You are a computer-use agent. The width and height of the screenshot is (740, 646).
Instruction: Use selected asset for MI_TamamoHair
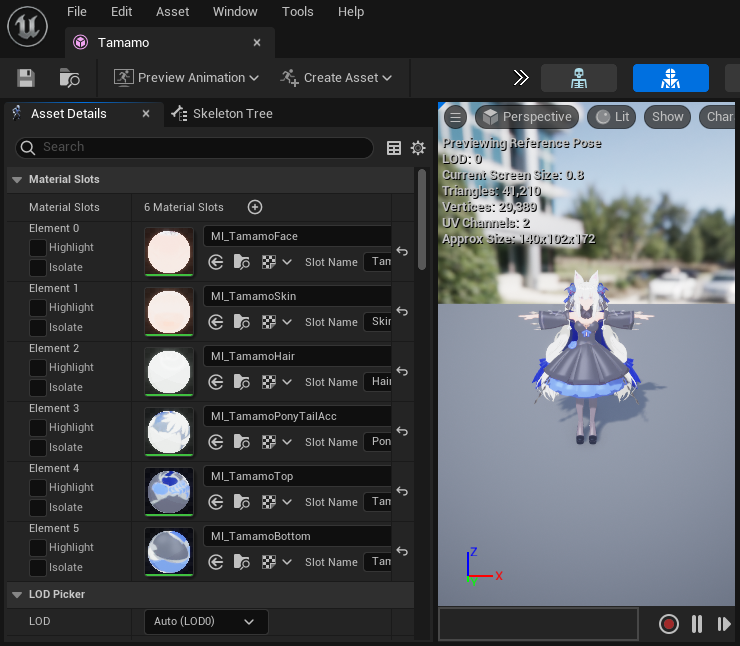(216, 382)
